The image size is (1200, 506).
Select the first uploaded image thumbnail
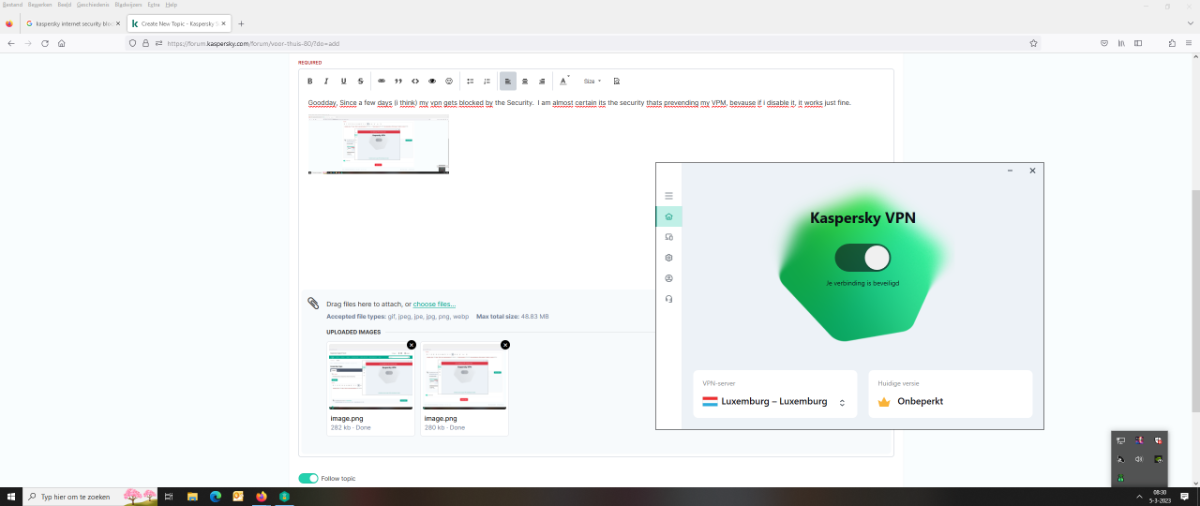click(370, 377)
